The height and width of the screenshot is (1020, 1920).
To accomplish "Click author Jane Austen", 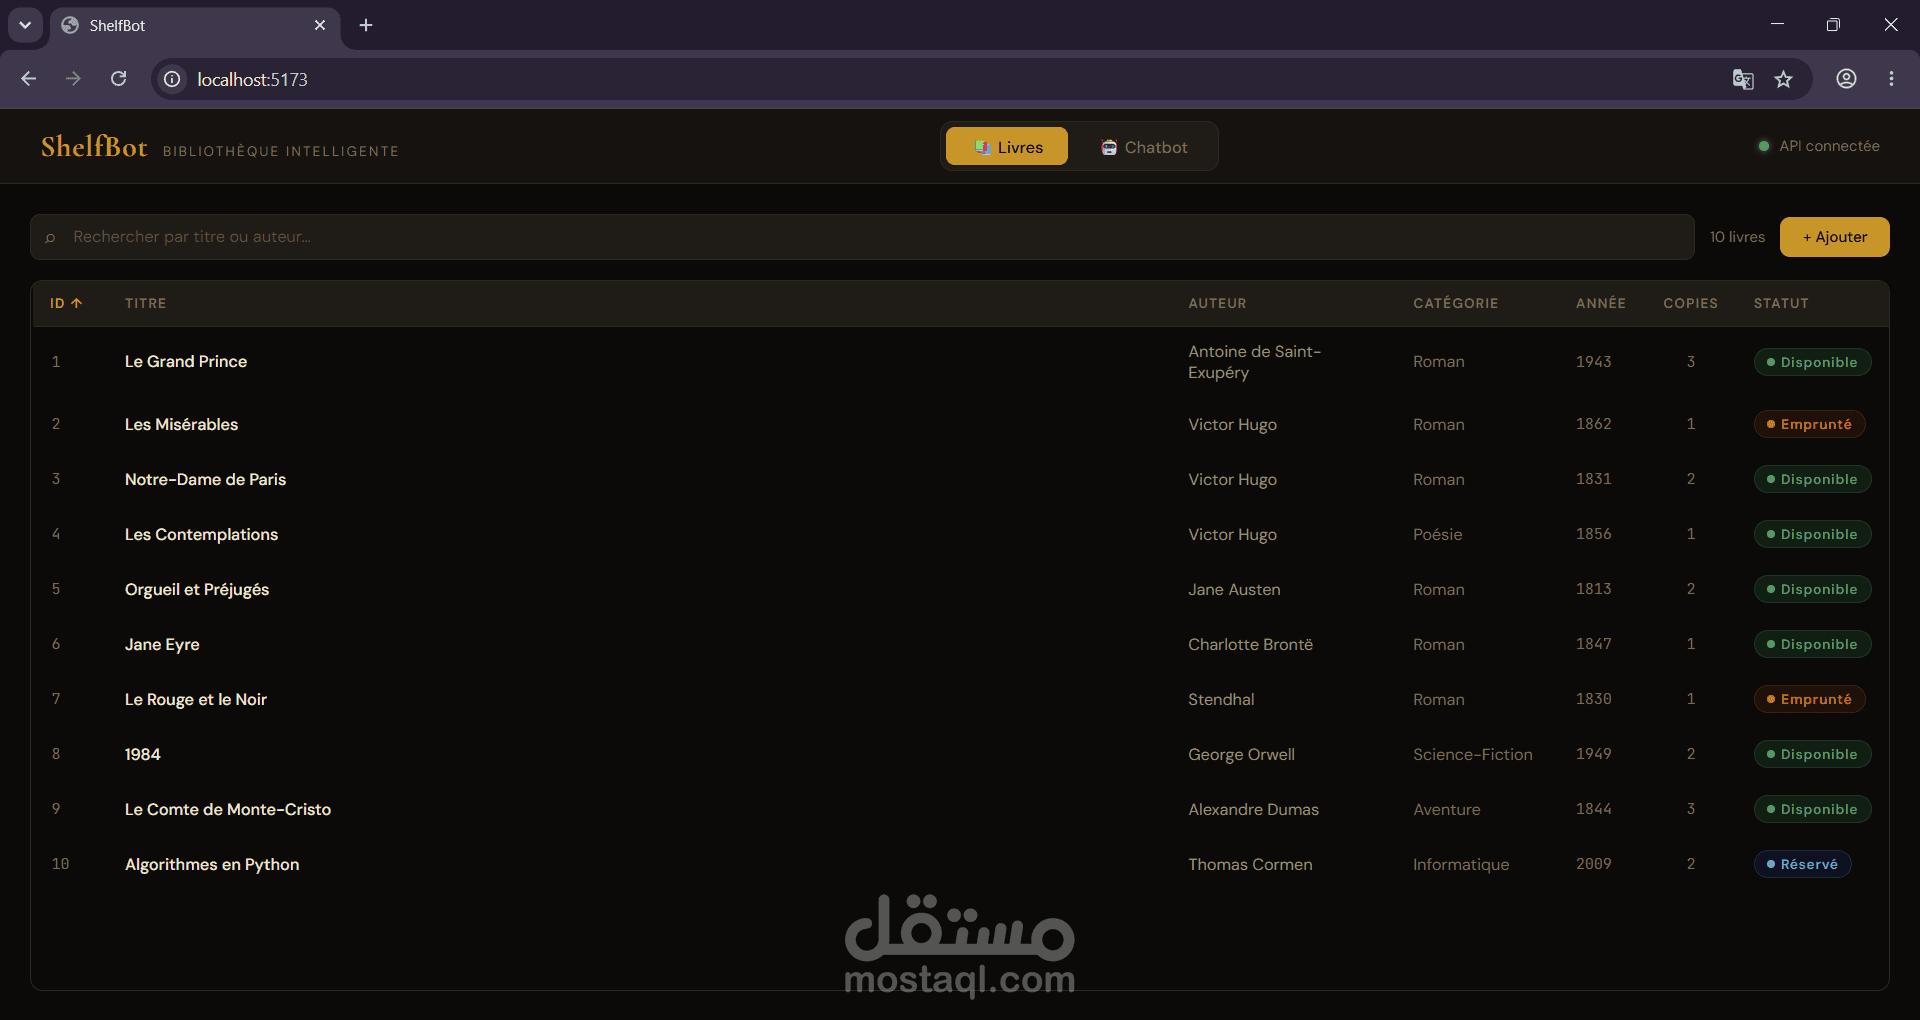I will coord(1234,589).
